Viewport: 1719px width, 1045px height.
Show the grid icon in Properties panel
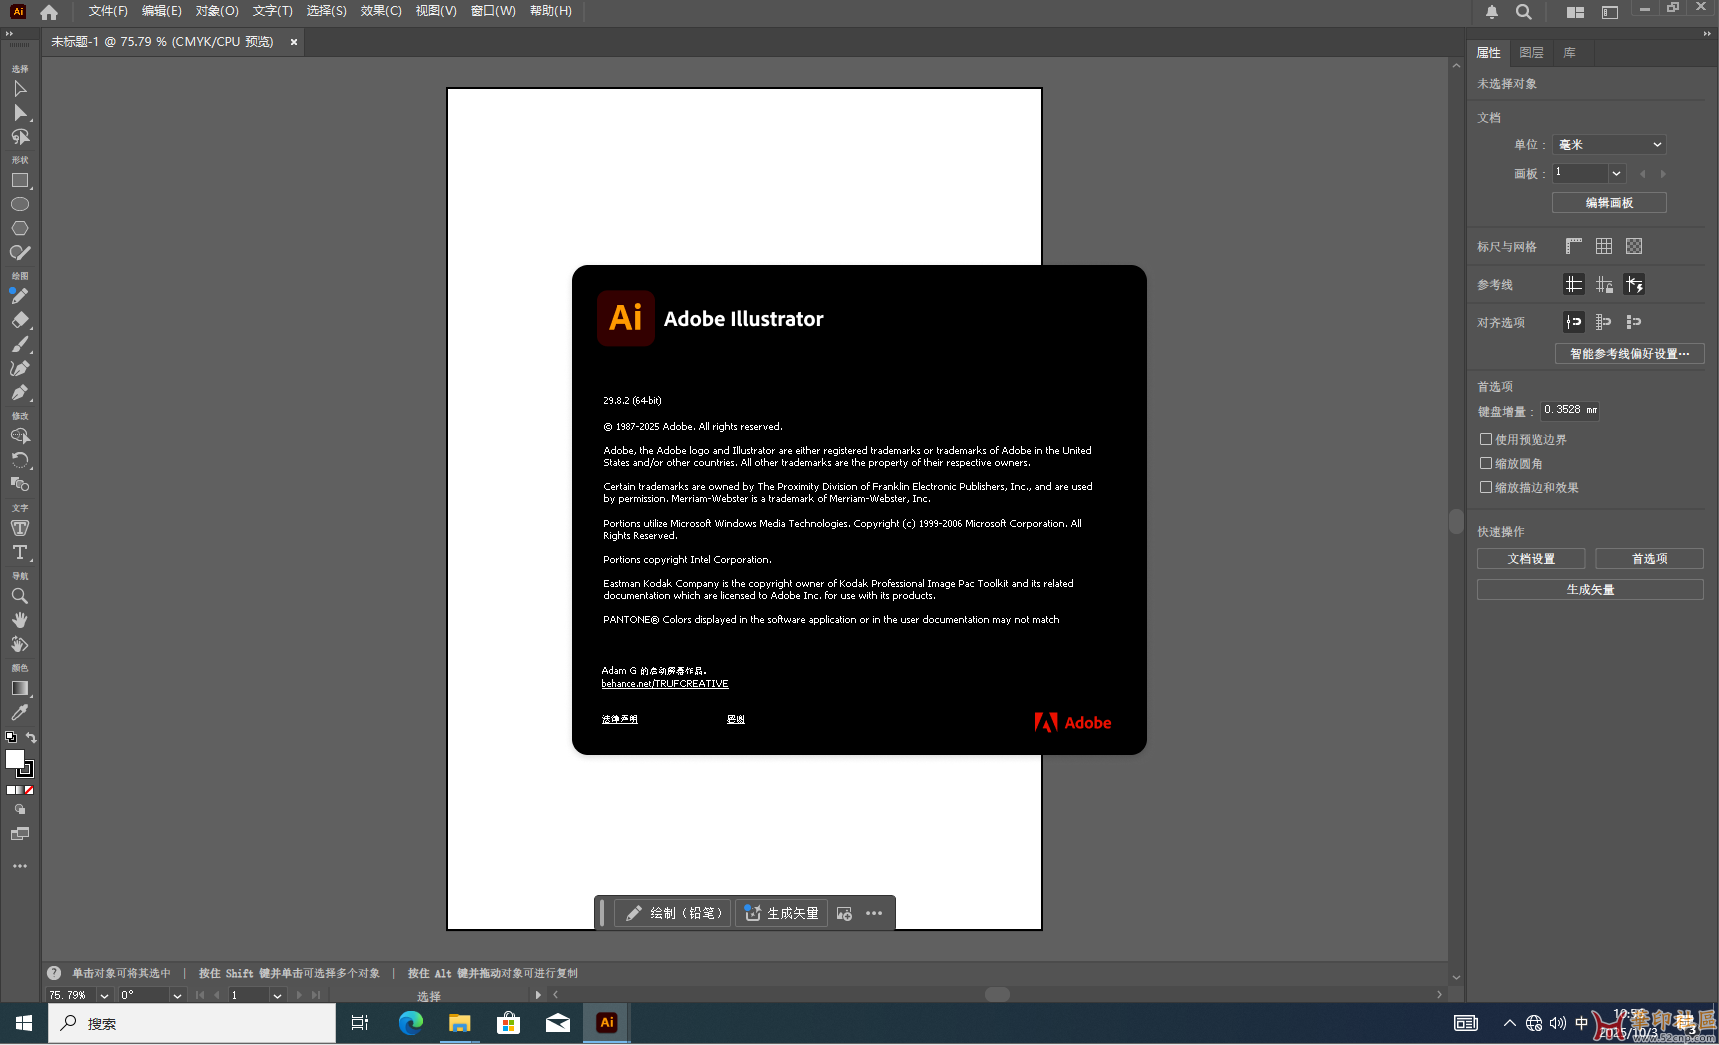(x=1604, y=246)
